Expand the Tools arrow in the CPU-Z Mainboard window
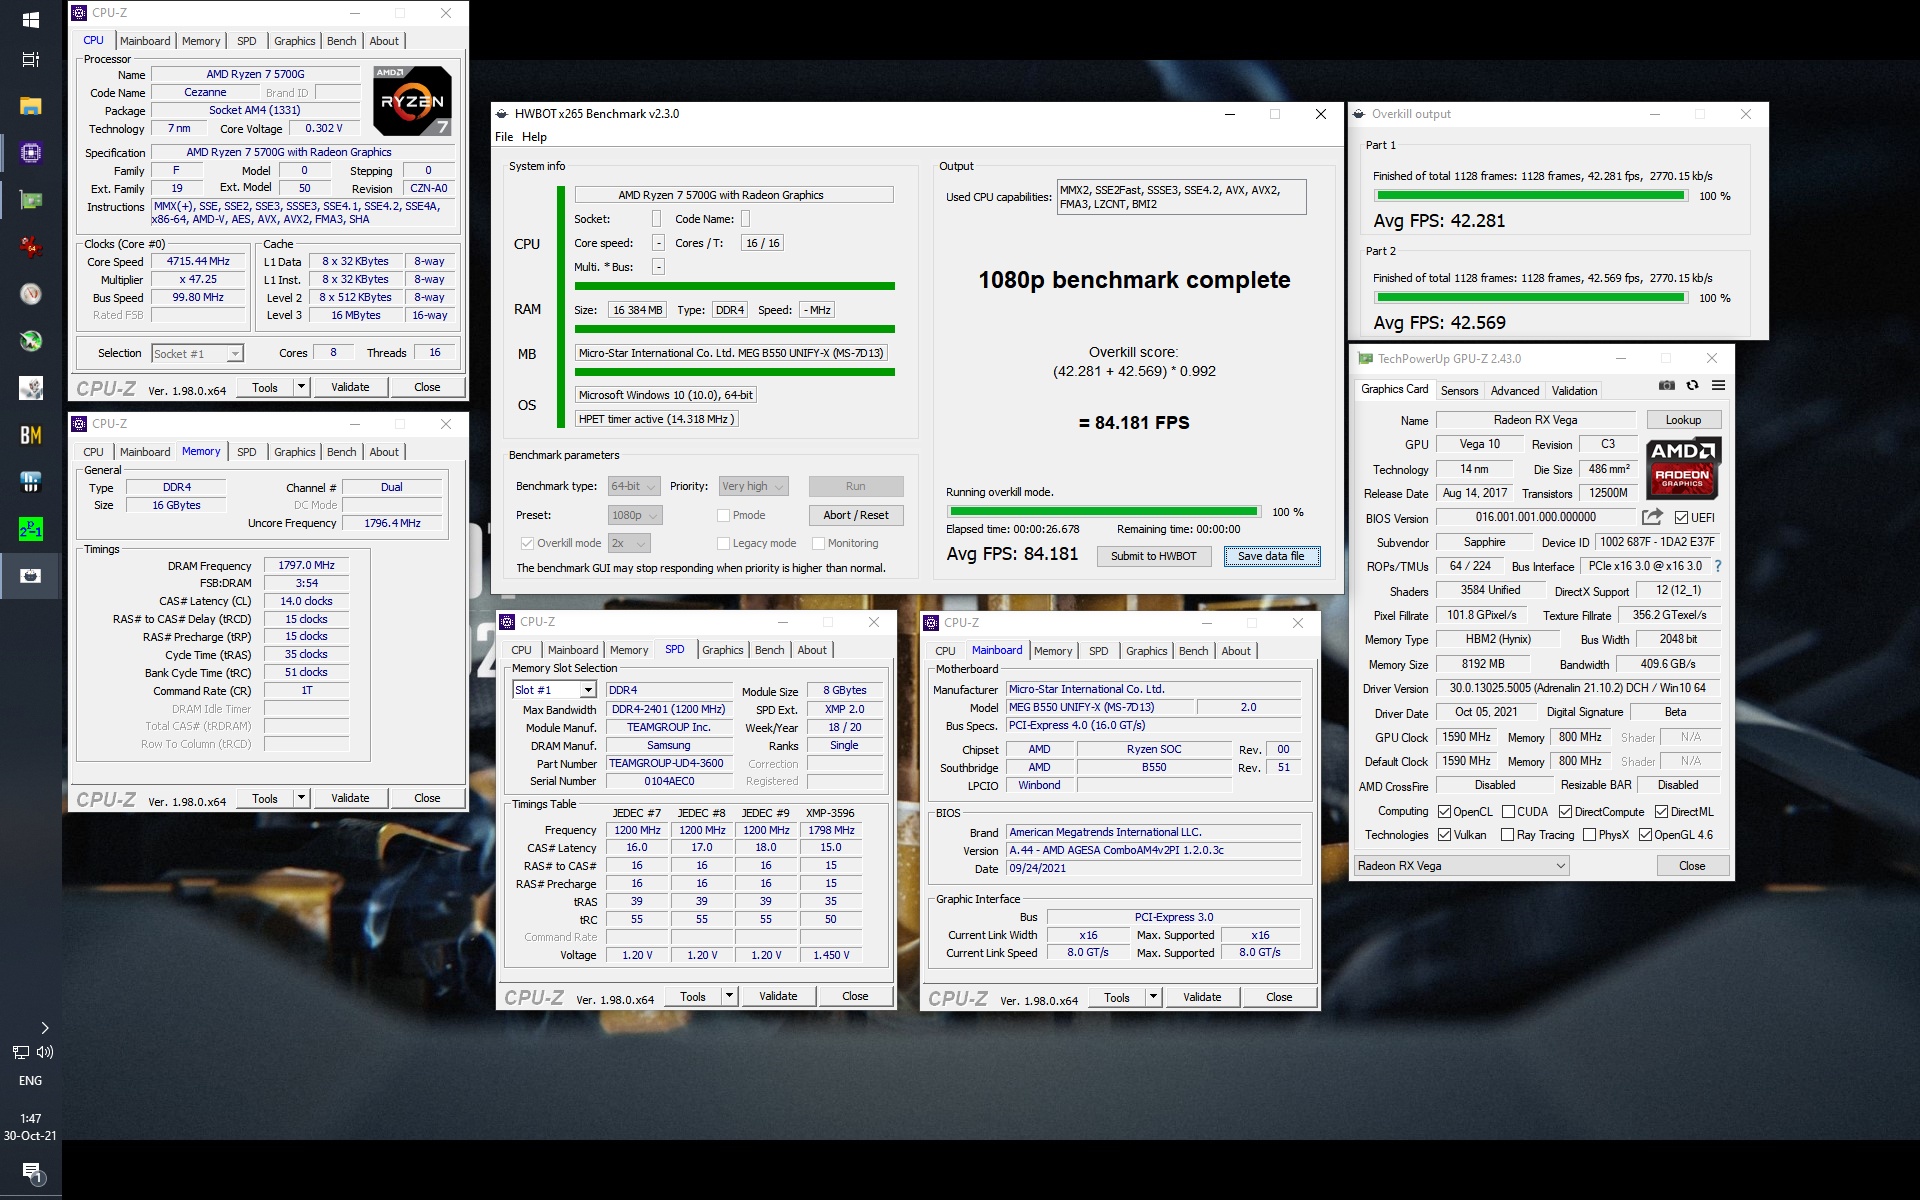Viewport: 1920px width, 1200px height. point(1153,997)
